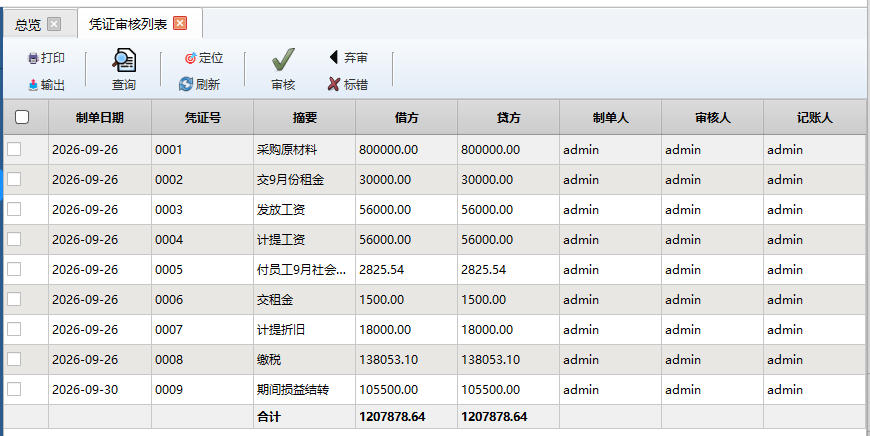Click the 审核人 column header

713,118
